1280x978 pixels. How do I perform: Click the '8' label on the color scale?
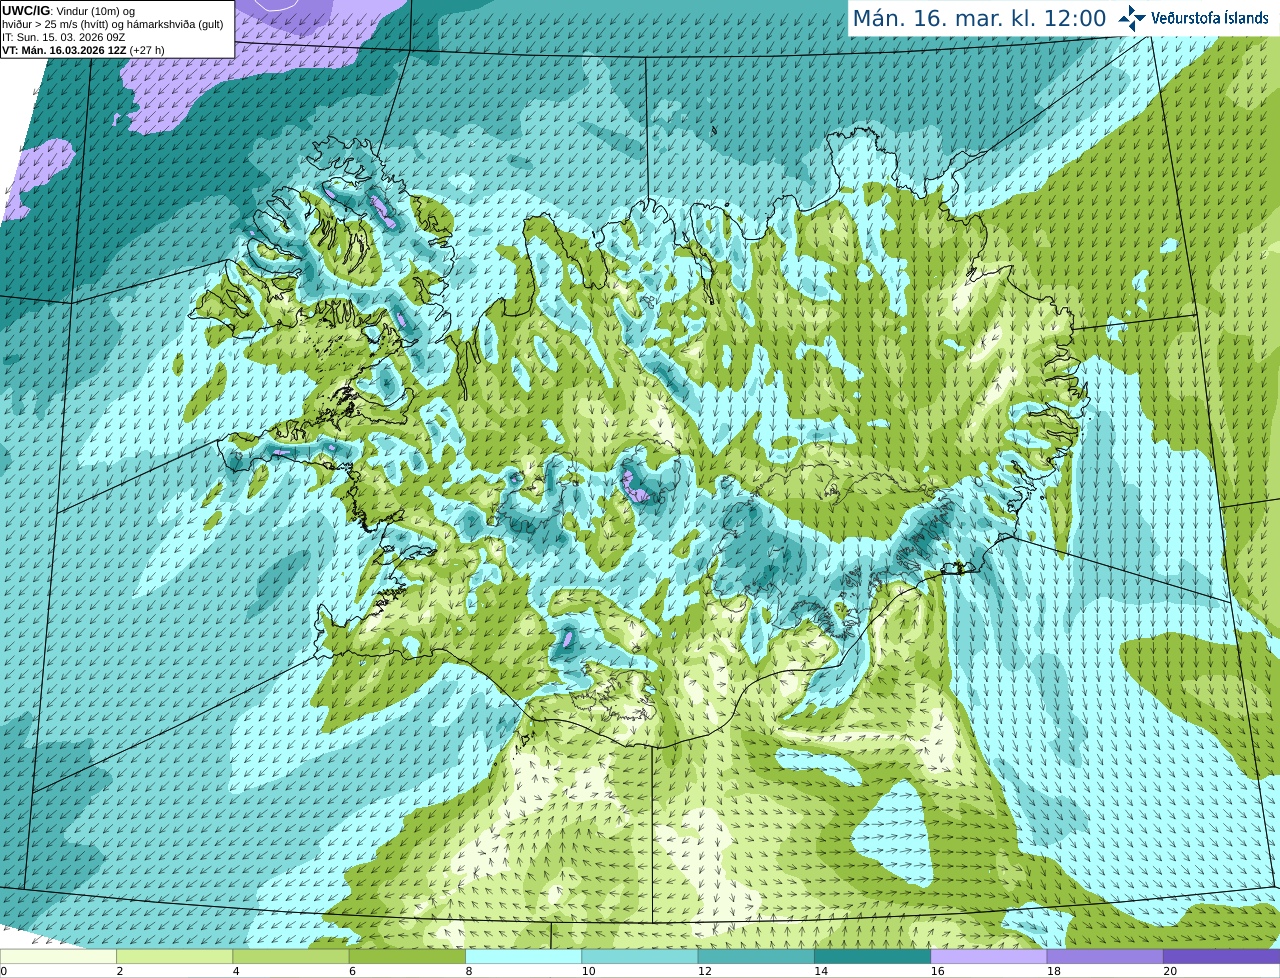pyautogui.click(x=469, y=971)
